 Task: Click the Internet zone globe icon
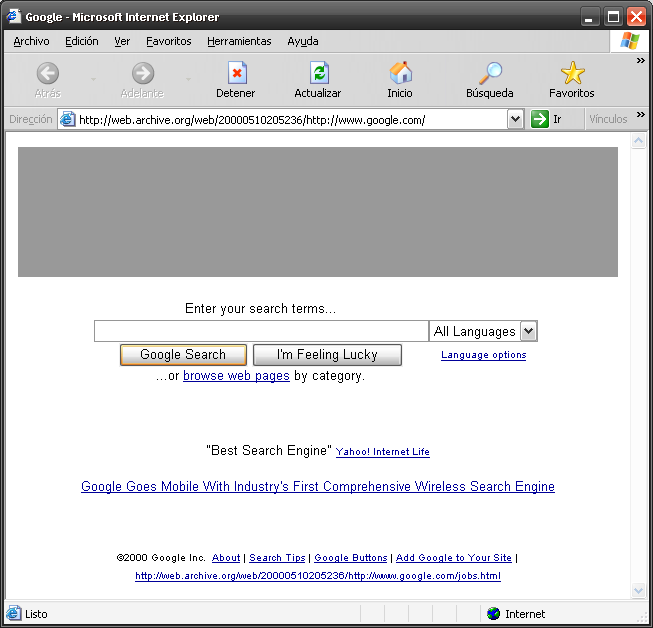(x=493, y=613)
